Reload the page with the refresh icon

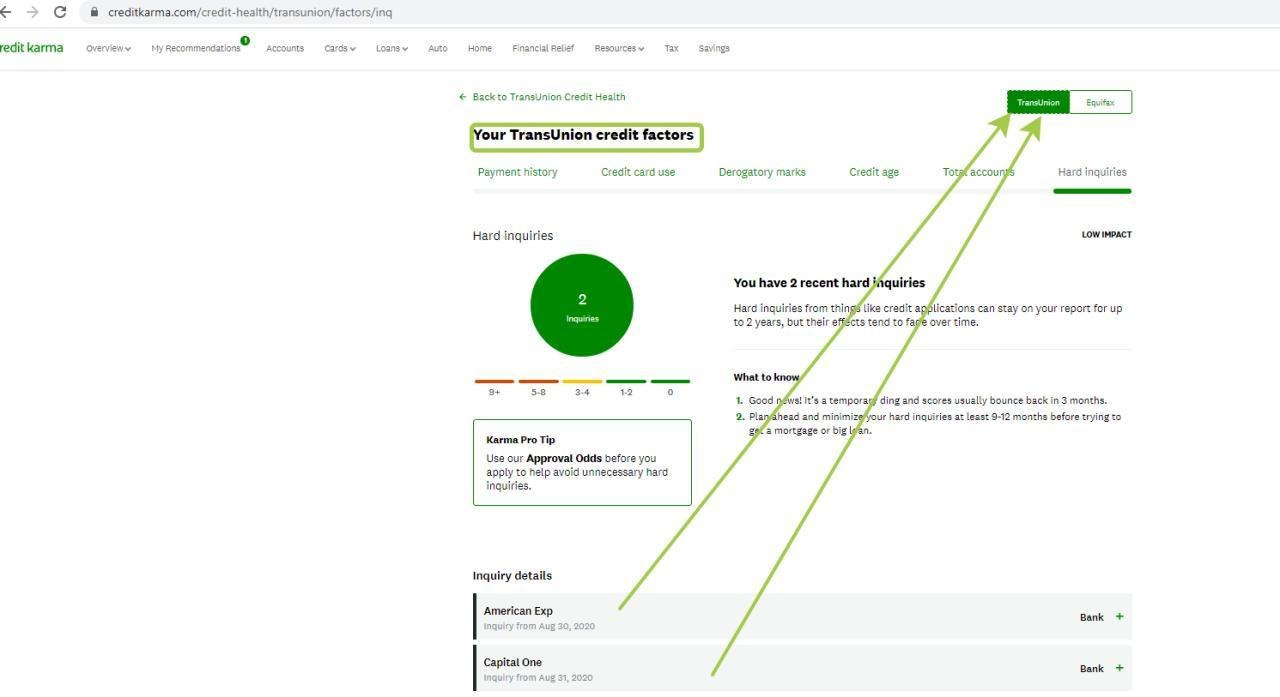click(x=60, y=12)
